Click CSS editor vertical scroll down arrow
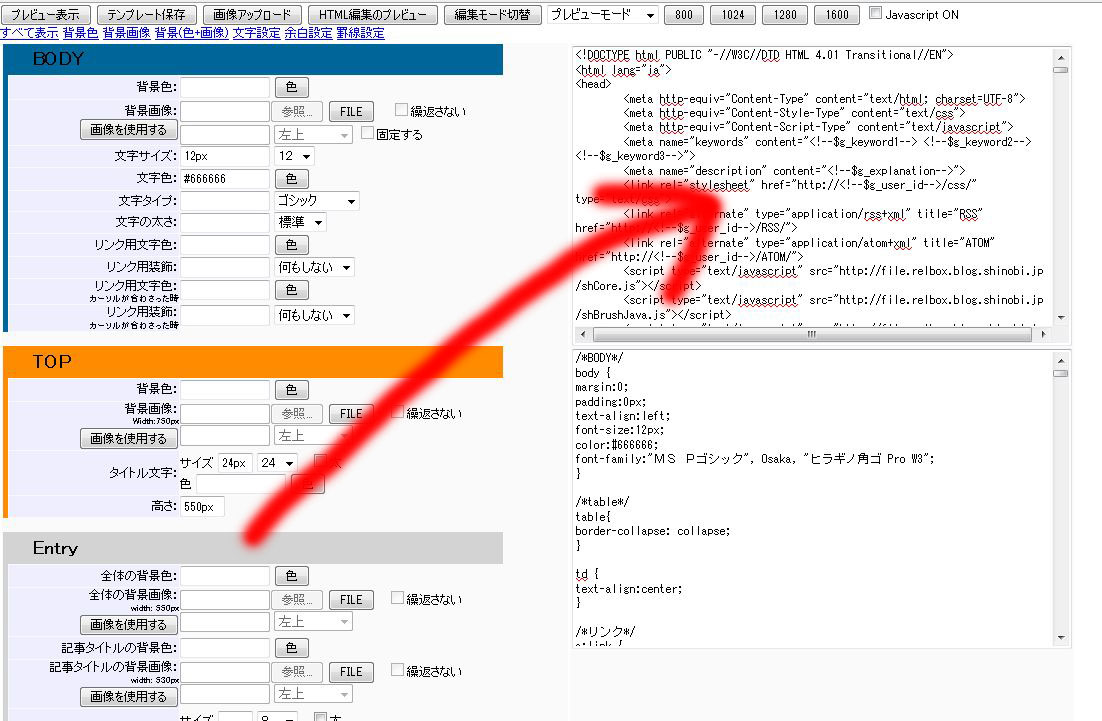 (1061, 638)
